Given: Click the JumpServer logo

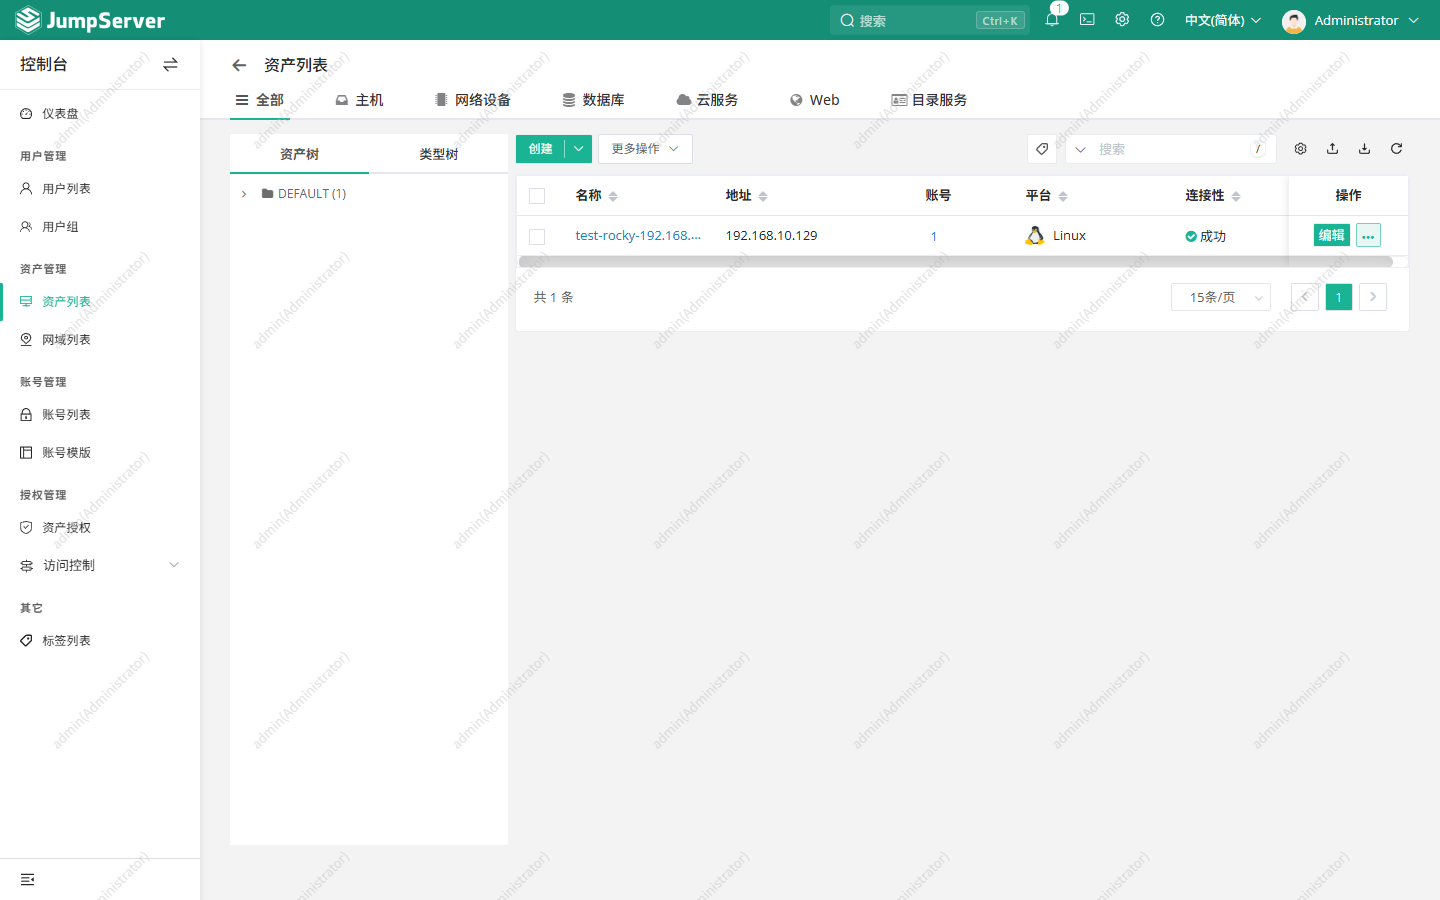Looking at the screenshot, I should [90, 20].
